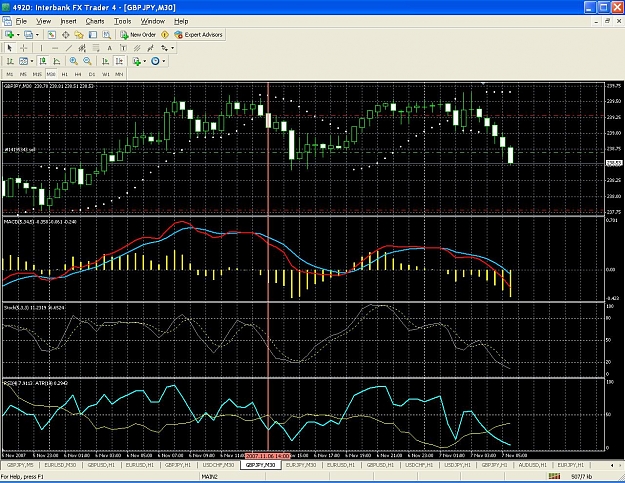
Task: Expand the Indicators list dropdown arrow
Action: pyautogui.click(x=145, y=61)
